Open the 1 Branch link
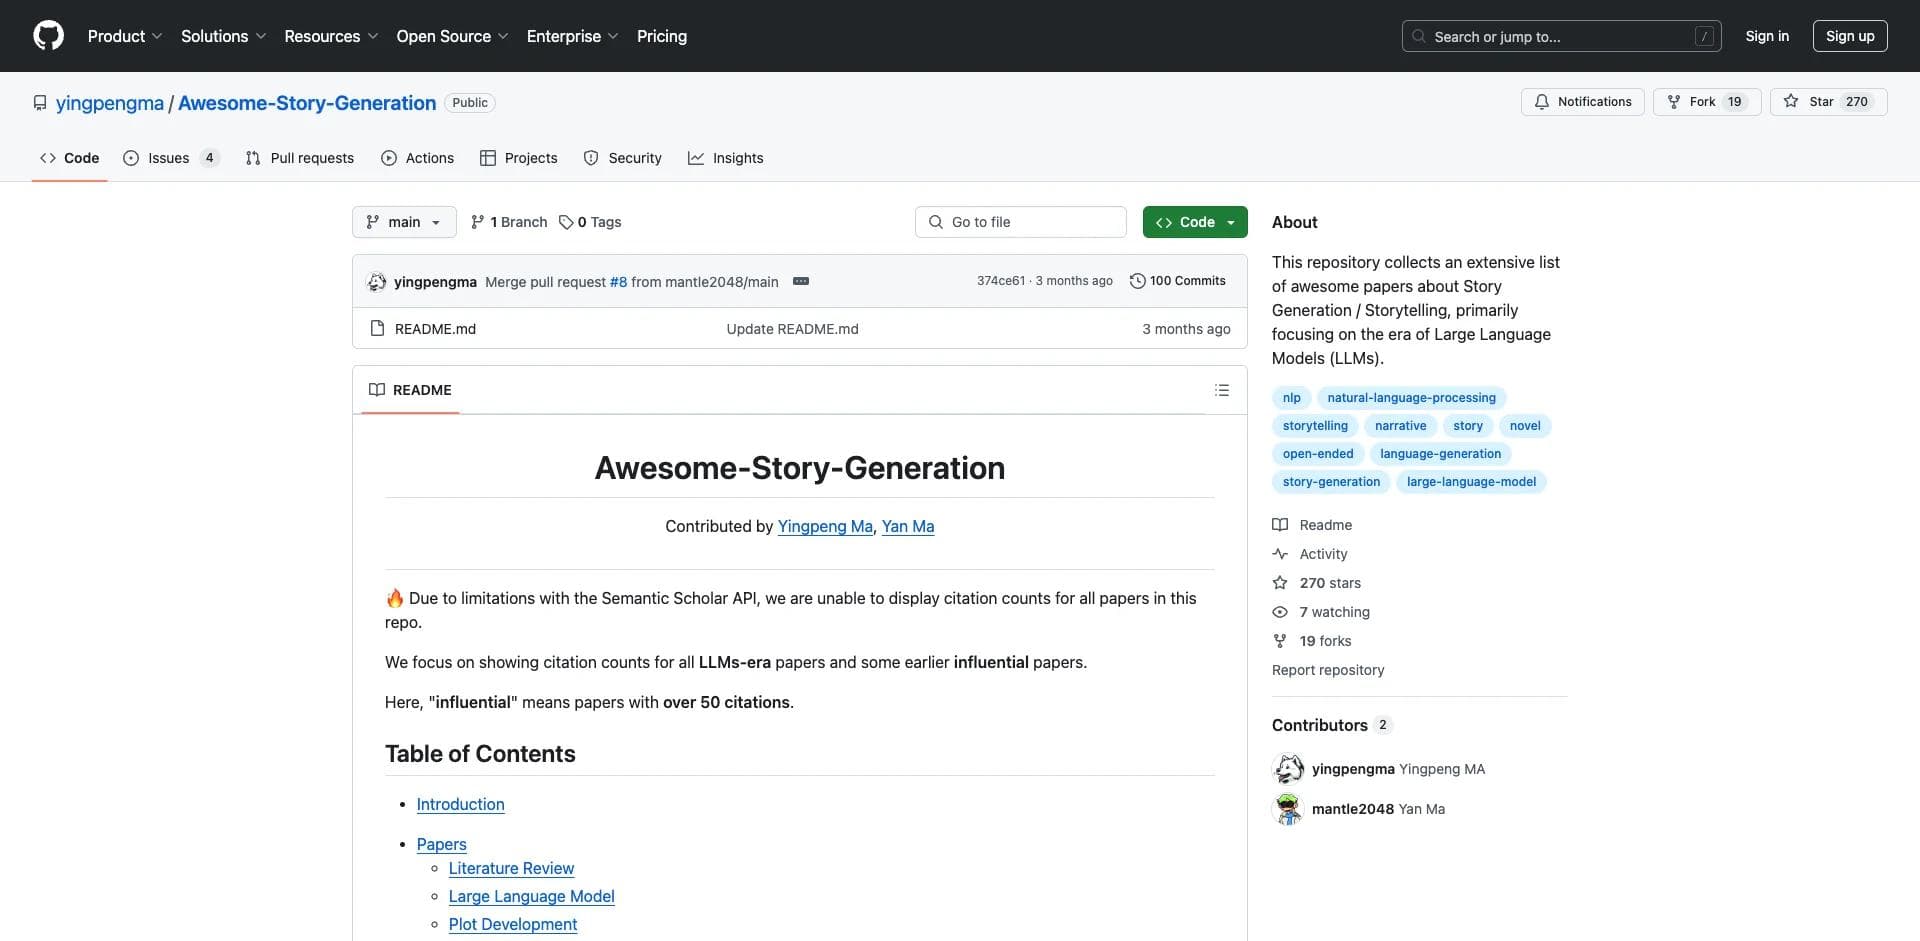Screen dimensions: 1920x941 (509, 222)
